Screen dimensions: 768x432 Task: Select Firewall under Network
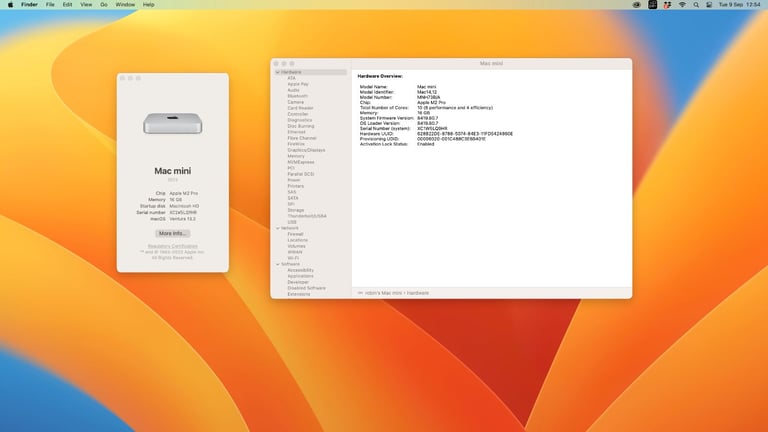(295, 234)
